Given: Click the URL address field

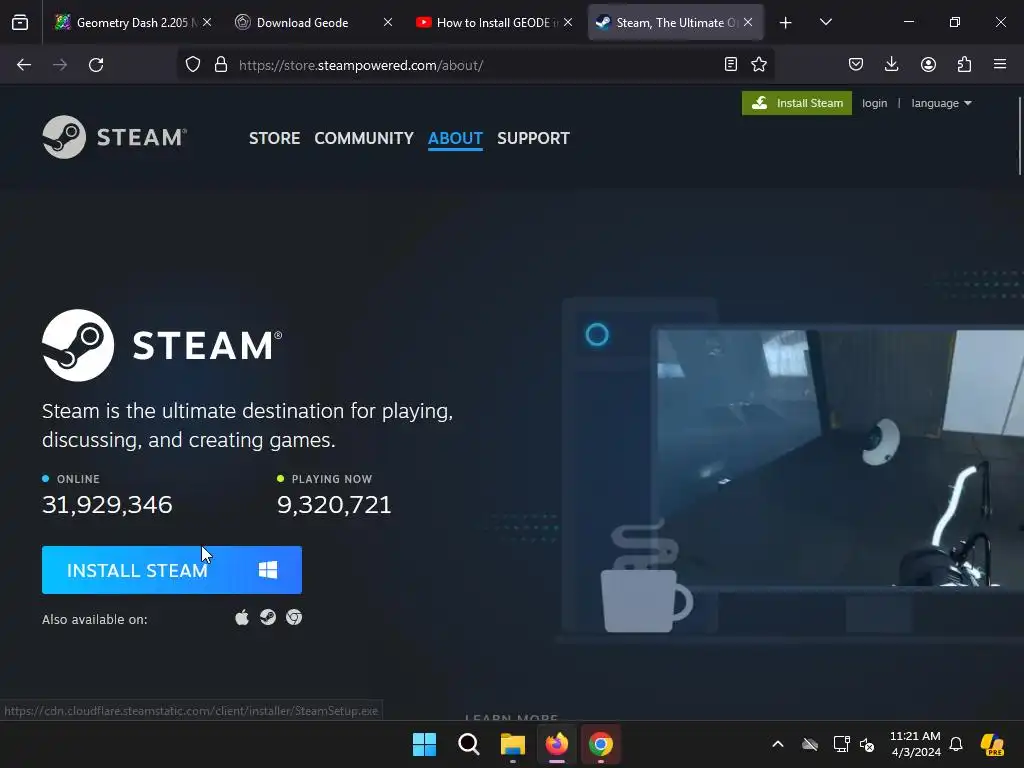Looking at the screenshot, I should coord(476,65).
